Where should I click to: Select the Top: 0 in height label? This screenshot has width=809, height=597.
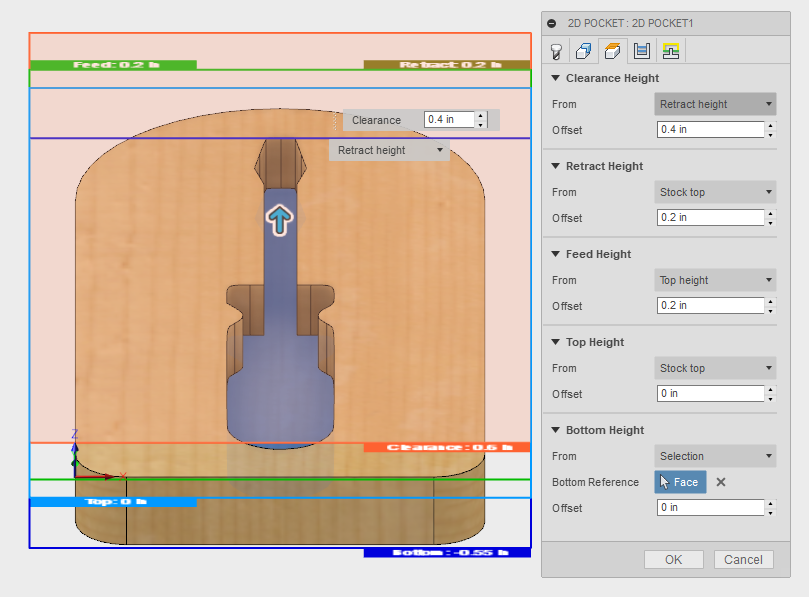114,502
